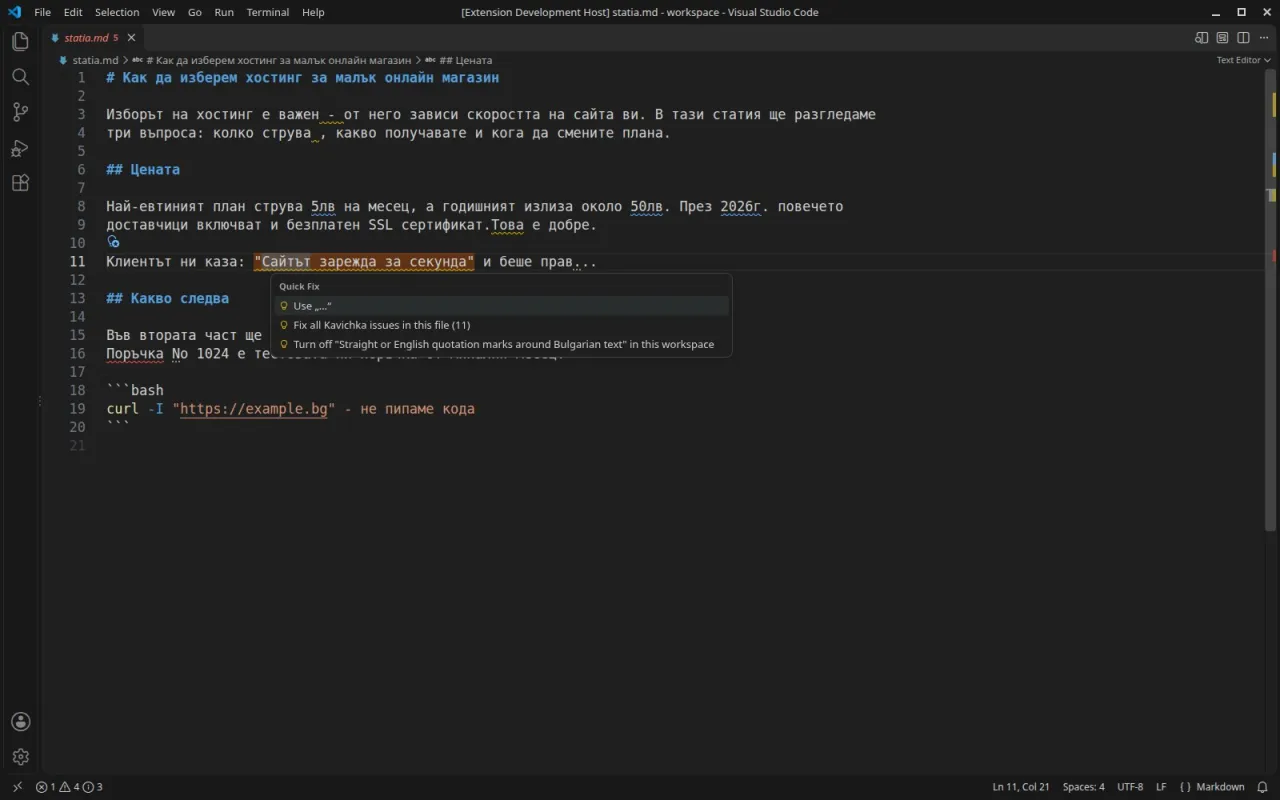Open the View menu

pyautogui.click(x=163, y=12)
